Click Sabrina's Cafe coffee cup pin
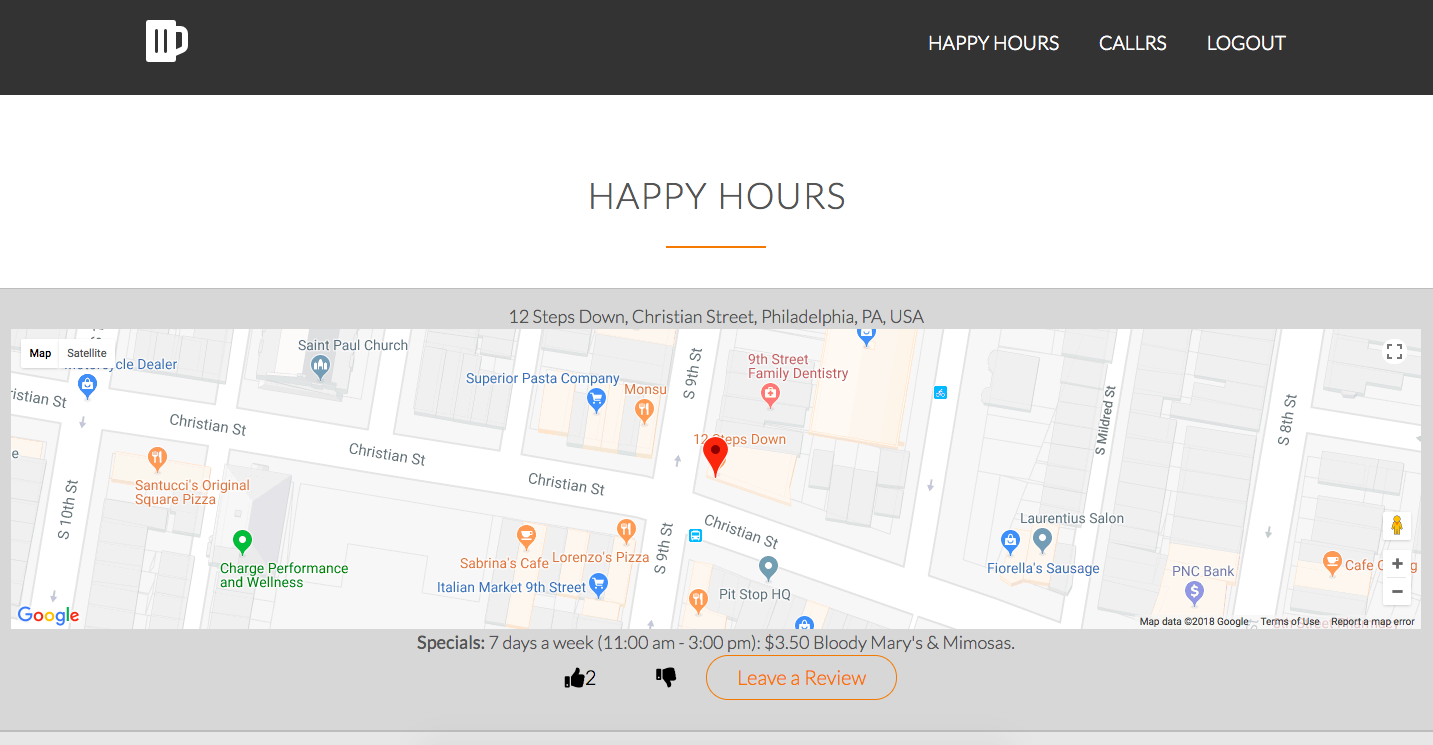The width and height of the screenshot is (1433, 745). click(527, 538)
